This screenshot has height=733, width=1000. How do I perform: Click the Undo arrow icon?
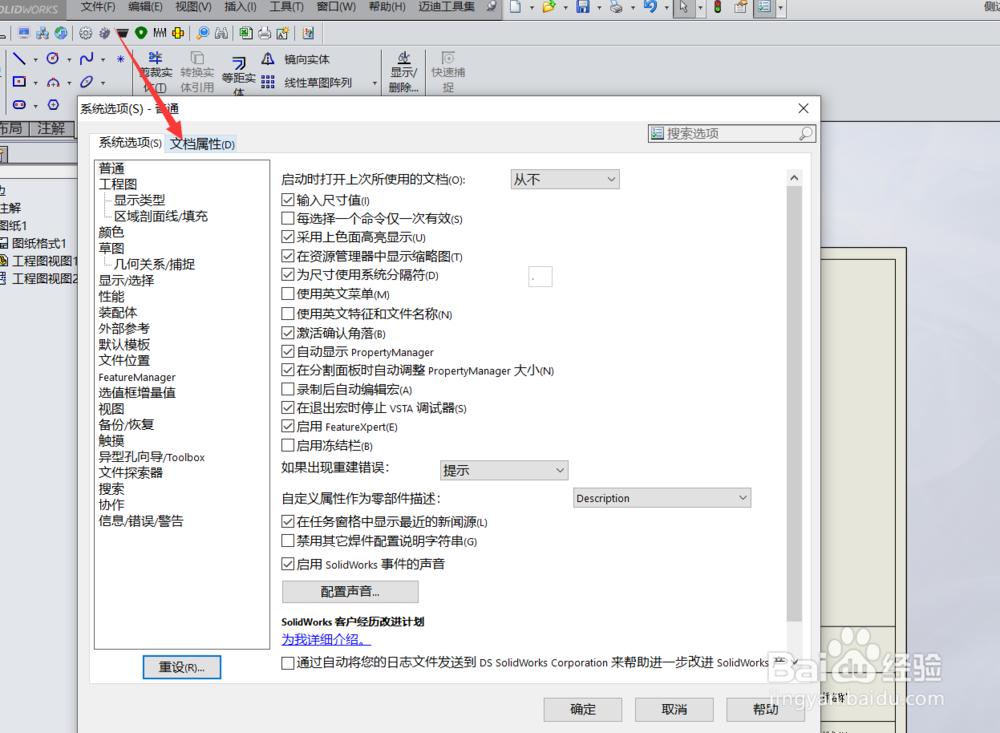(650, 7)
